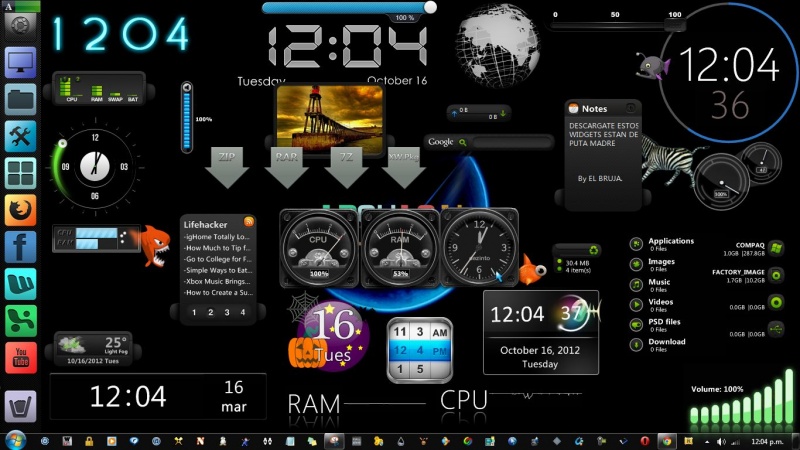Click the teal W dock icon

click(20, 284)
